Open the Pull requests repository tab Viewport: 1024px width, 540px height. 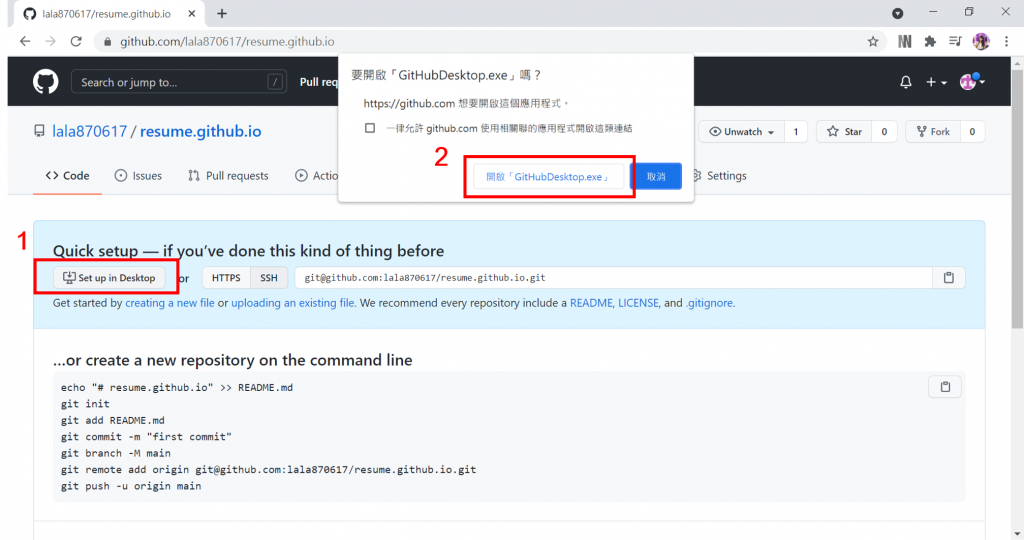pyautogui.click(x=228, y=176)
